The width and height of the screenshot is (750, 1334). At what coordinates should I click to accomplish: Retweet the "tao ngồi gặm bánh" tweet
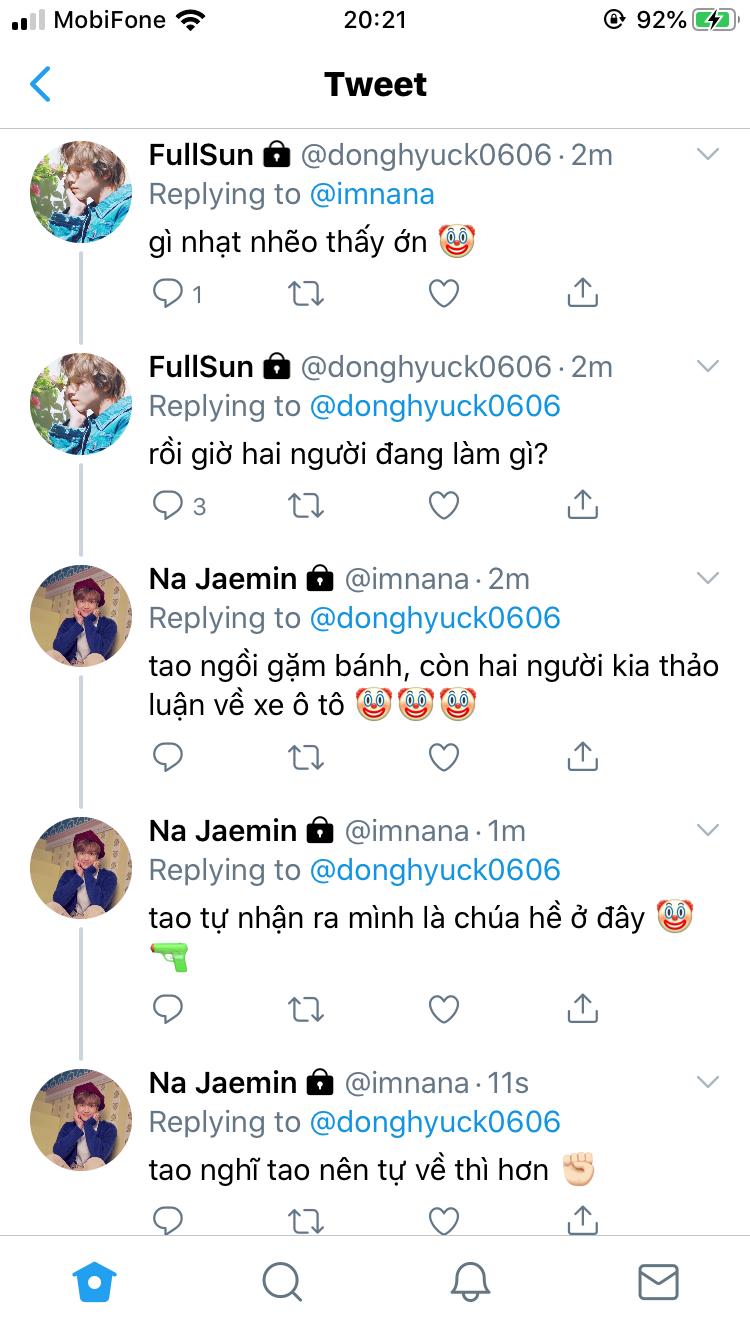(x=306, y=758)
